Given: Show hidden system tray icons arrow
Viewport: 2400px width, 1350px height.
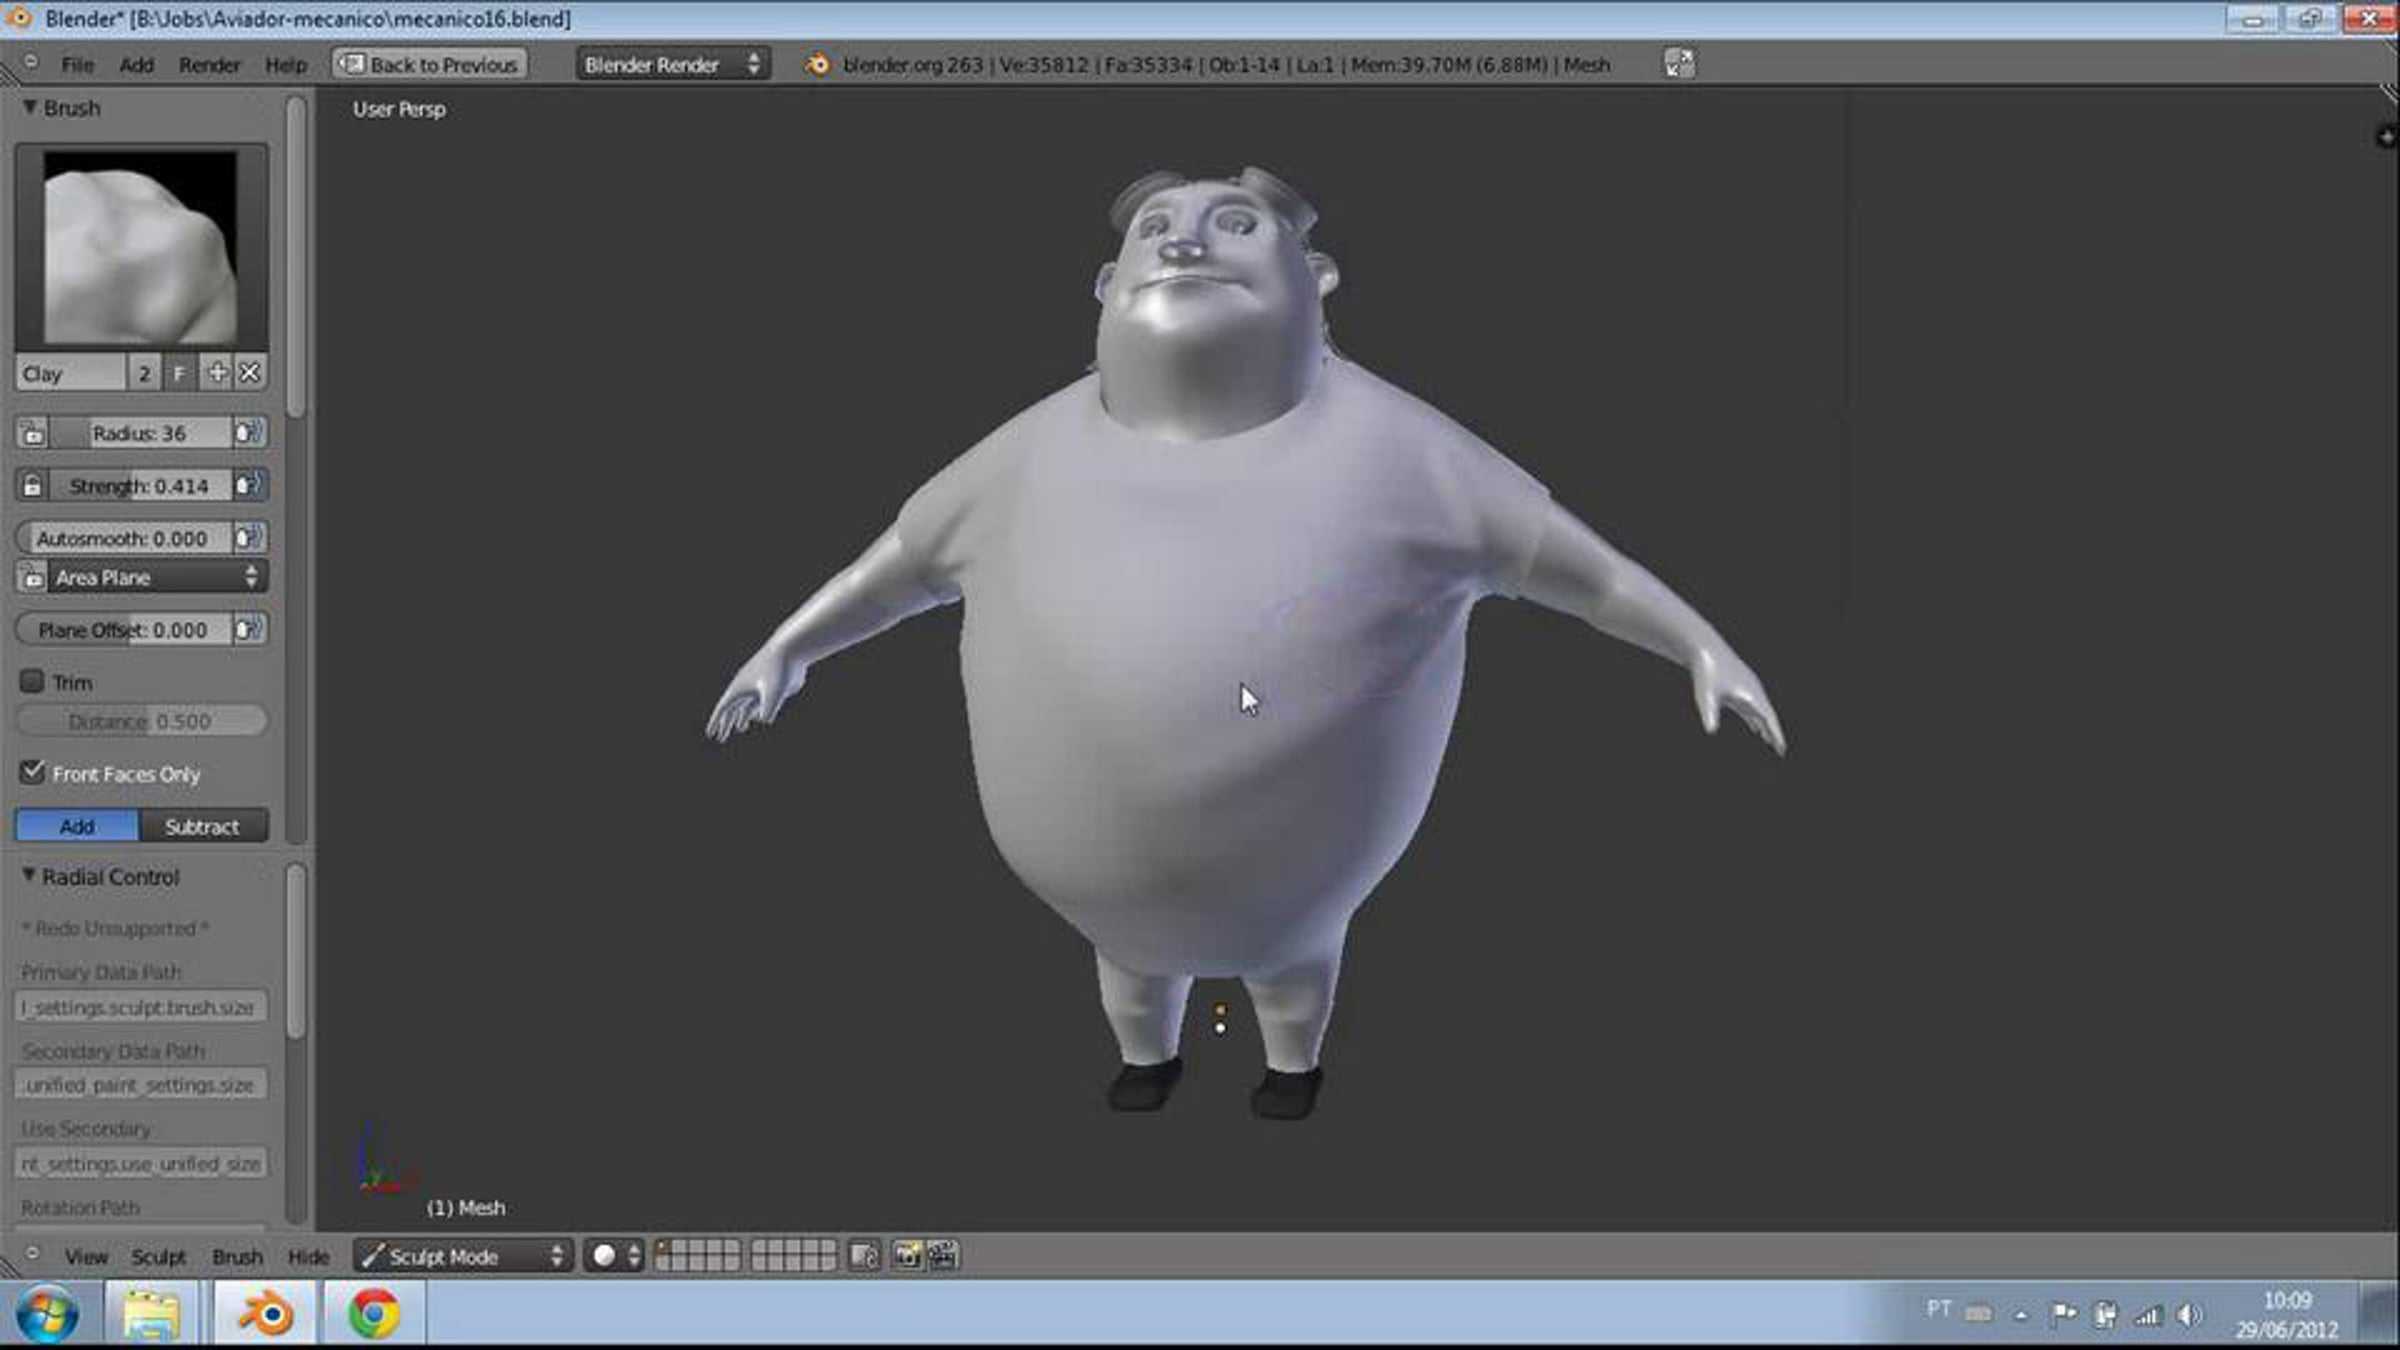Looking at the screenshot, I should 2021,1315.
